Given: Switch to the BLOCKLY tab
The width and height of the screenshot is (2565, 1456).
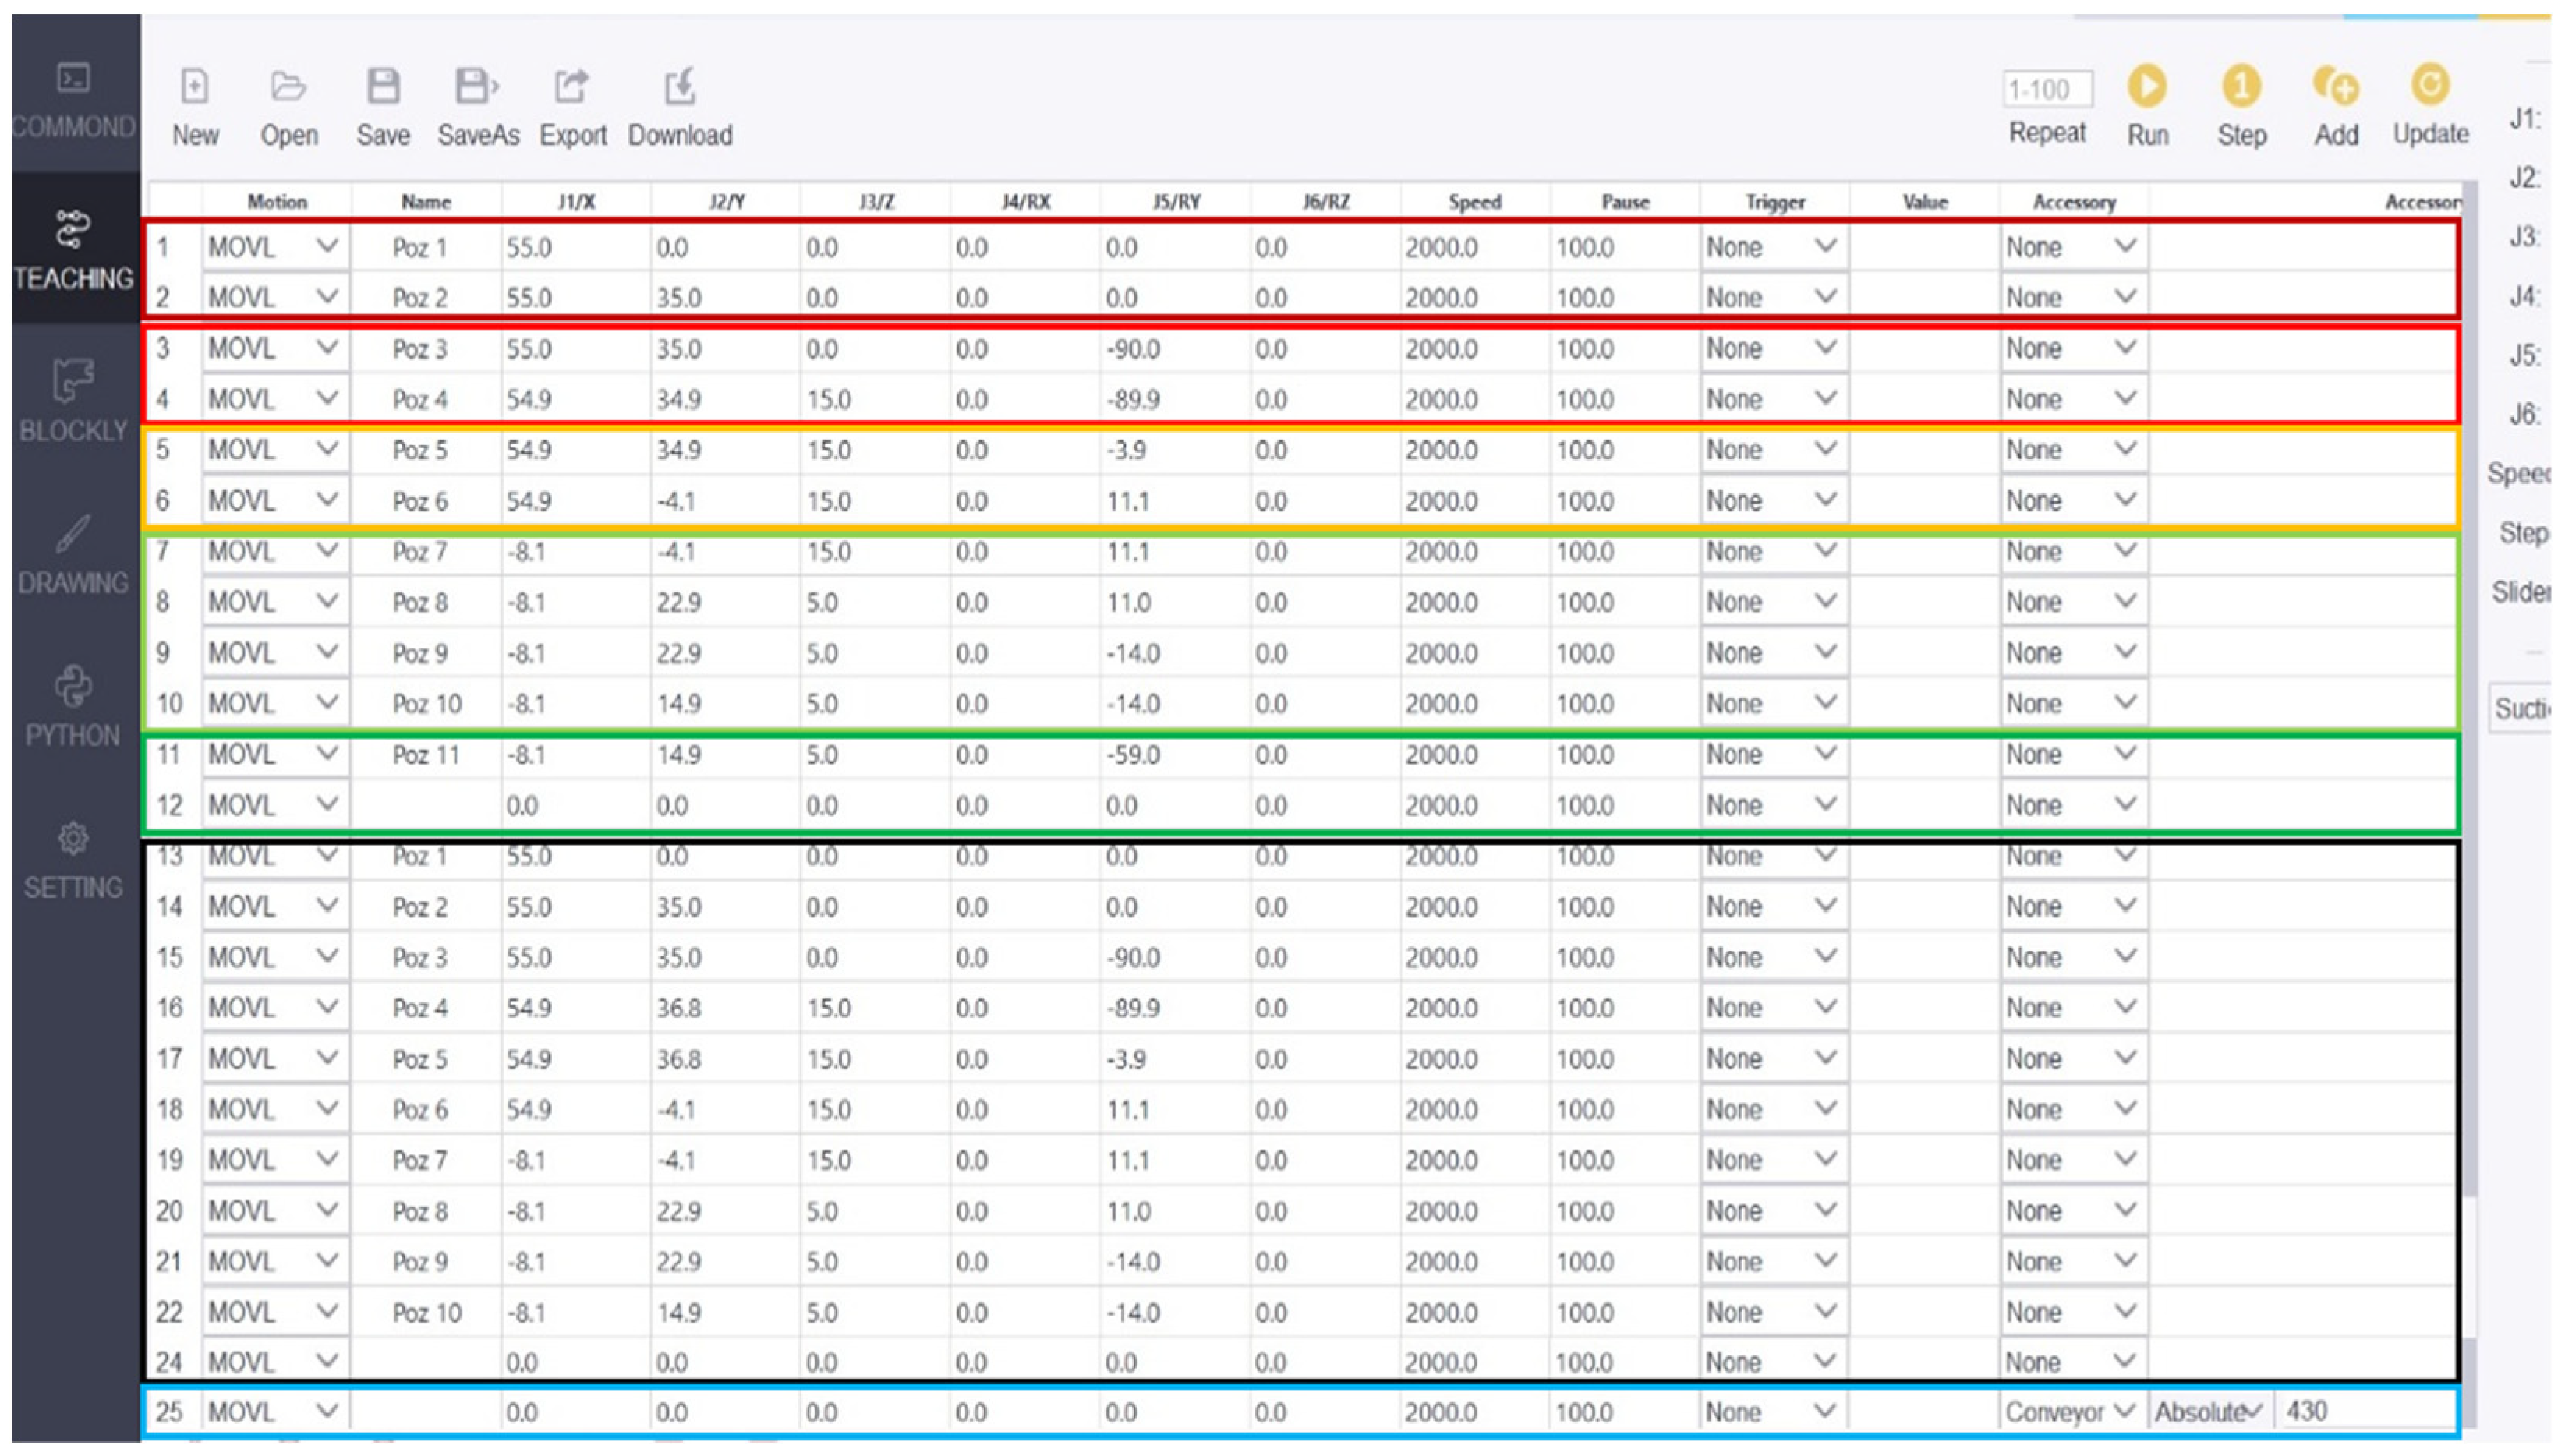Looking at the screenshot, I should (73, 400).
